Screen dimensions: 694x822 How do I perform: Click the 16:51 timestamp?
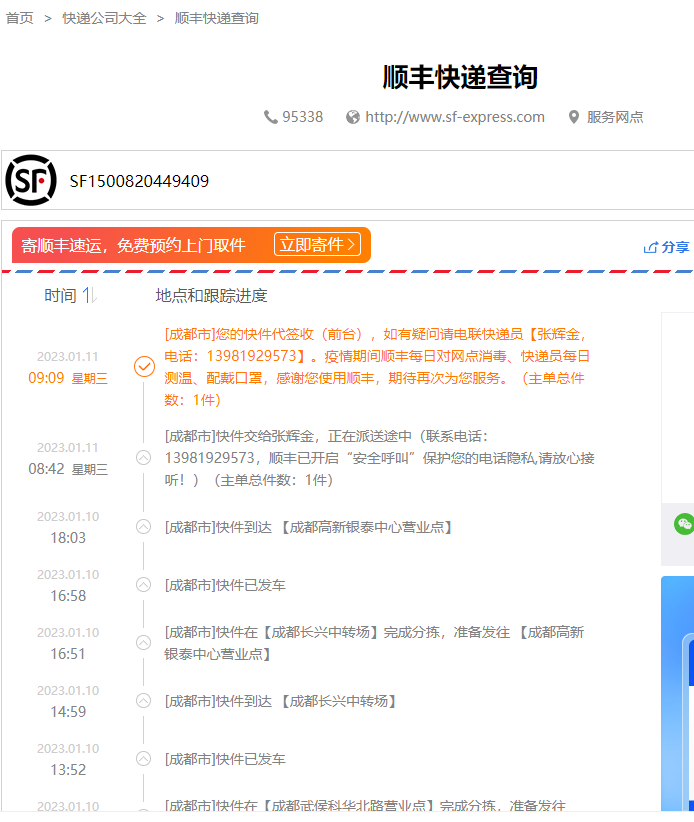tap(68, 654)
